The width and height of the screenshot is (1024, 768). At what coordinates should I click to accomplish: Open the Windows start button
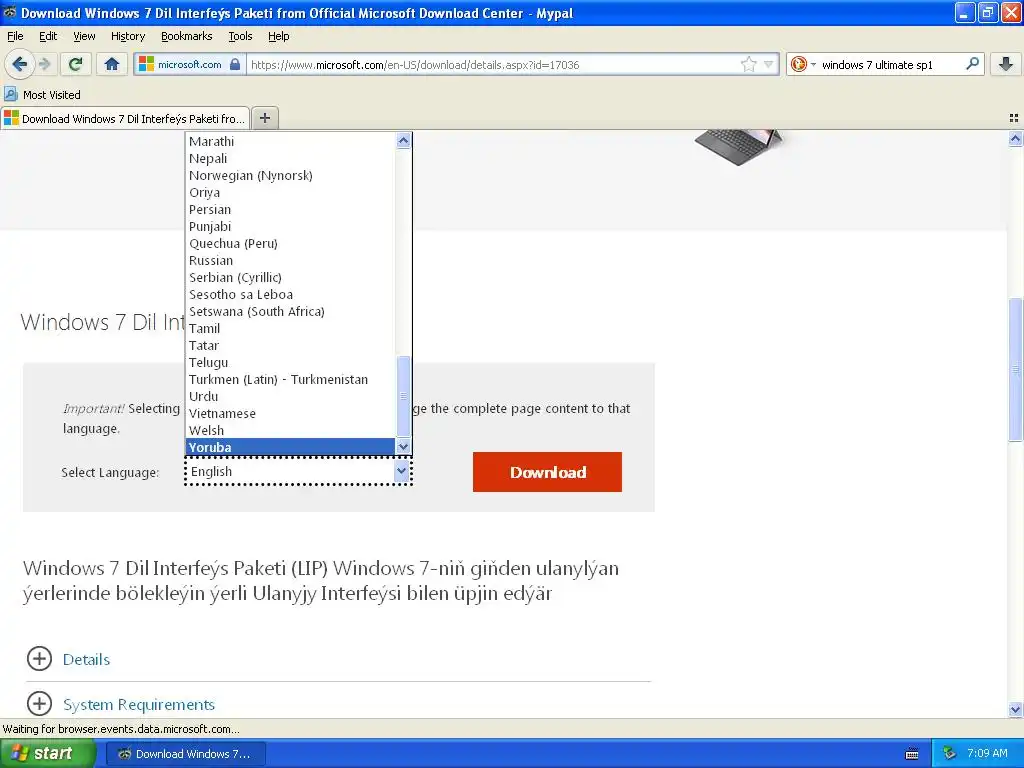[47, 754]
